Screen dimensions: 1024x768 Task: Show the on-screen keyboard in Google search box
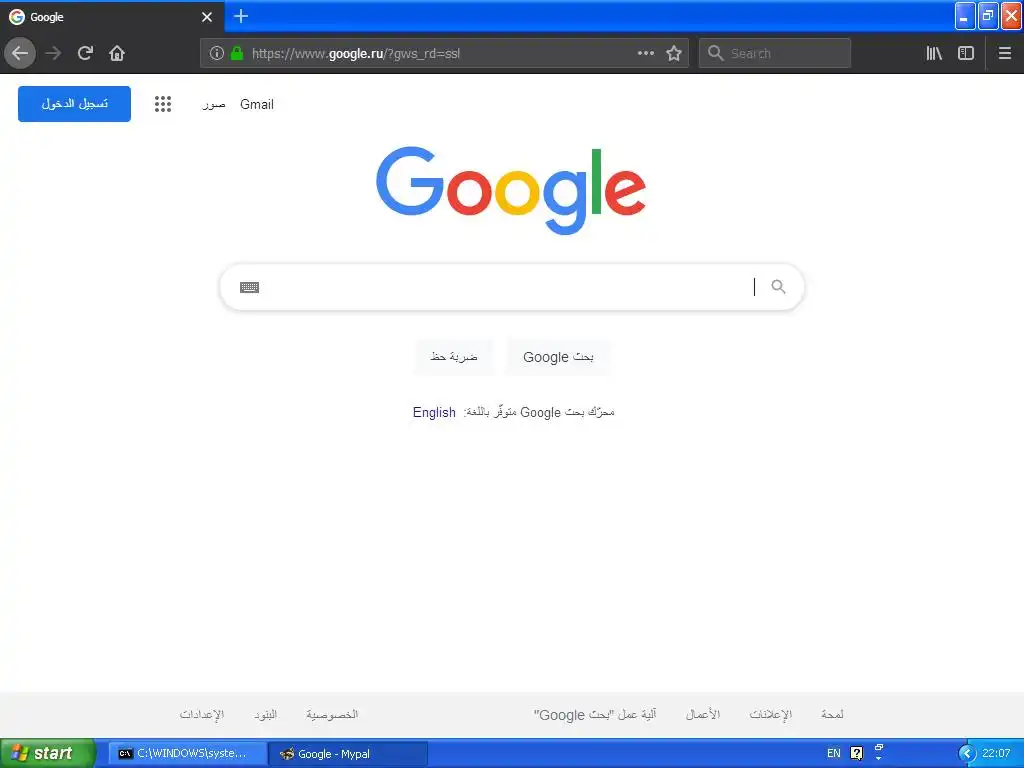249,287
